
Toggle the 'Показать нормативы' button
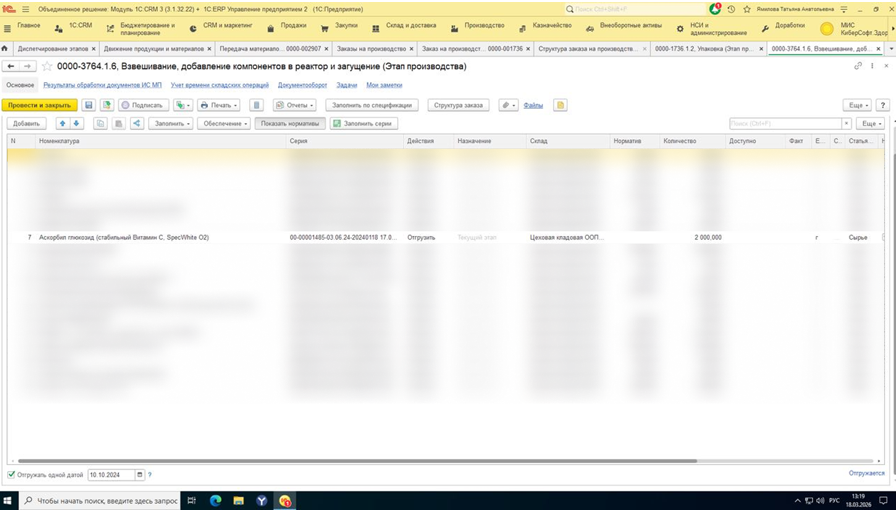tap(289, 124)
